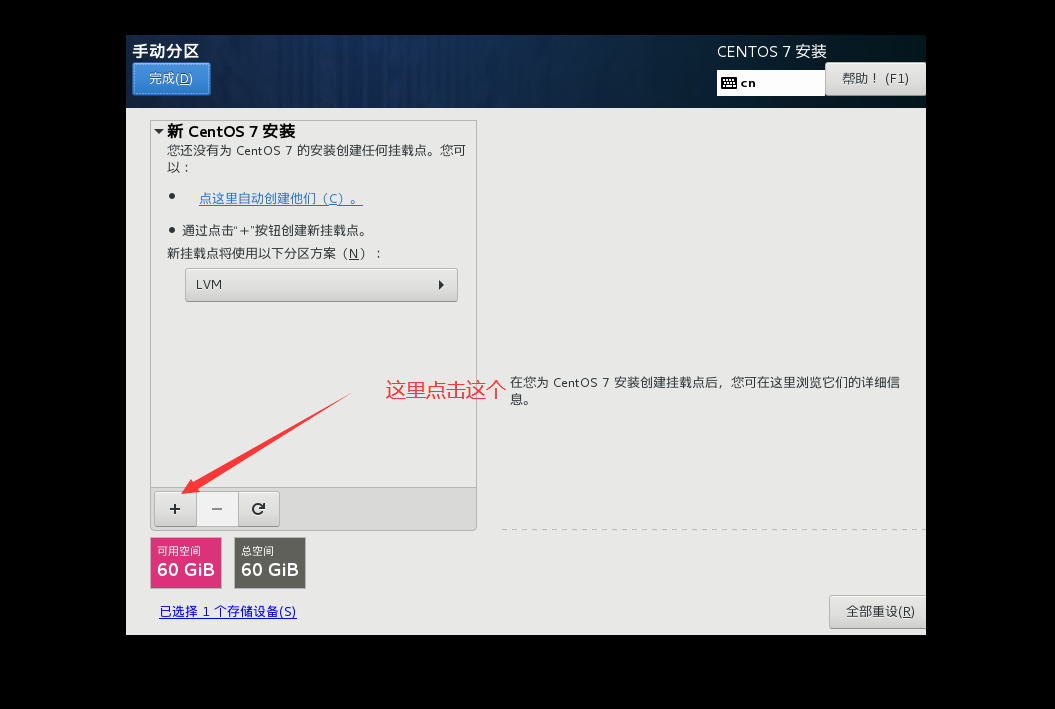Open the 已选择 1 个存储设备(S) link
1055x709 pixels.
pos(227,611)
